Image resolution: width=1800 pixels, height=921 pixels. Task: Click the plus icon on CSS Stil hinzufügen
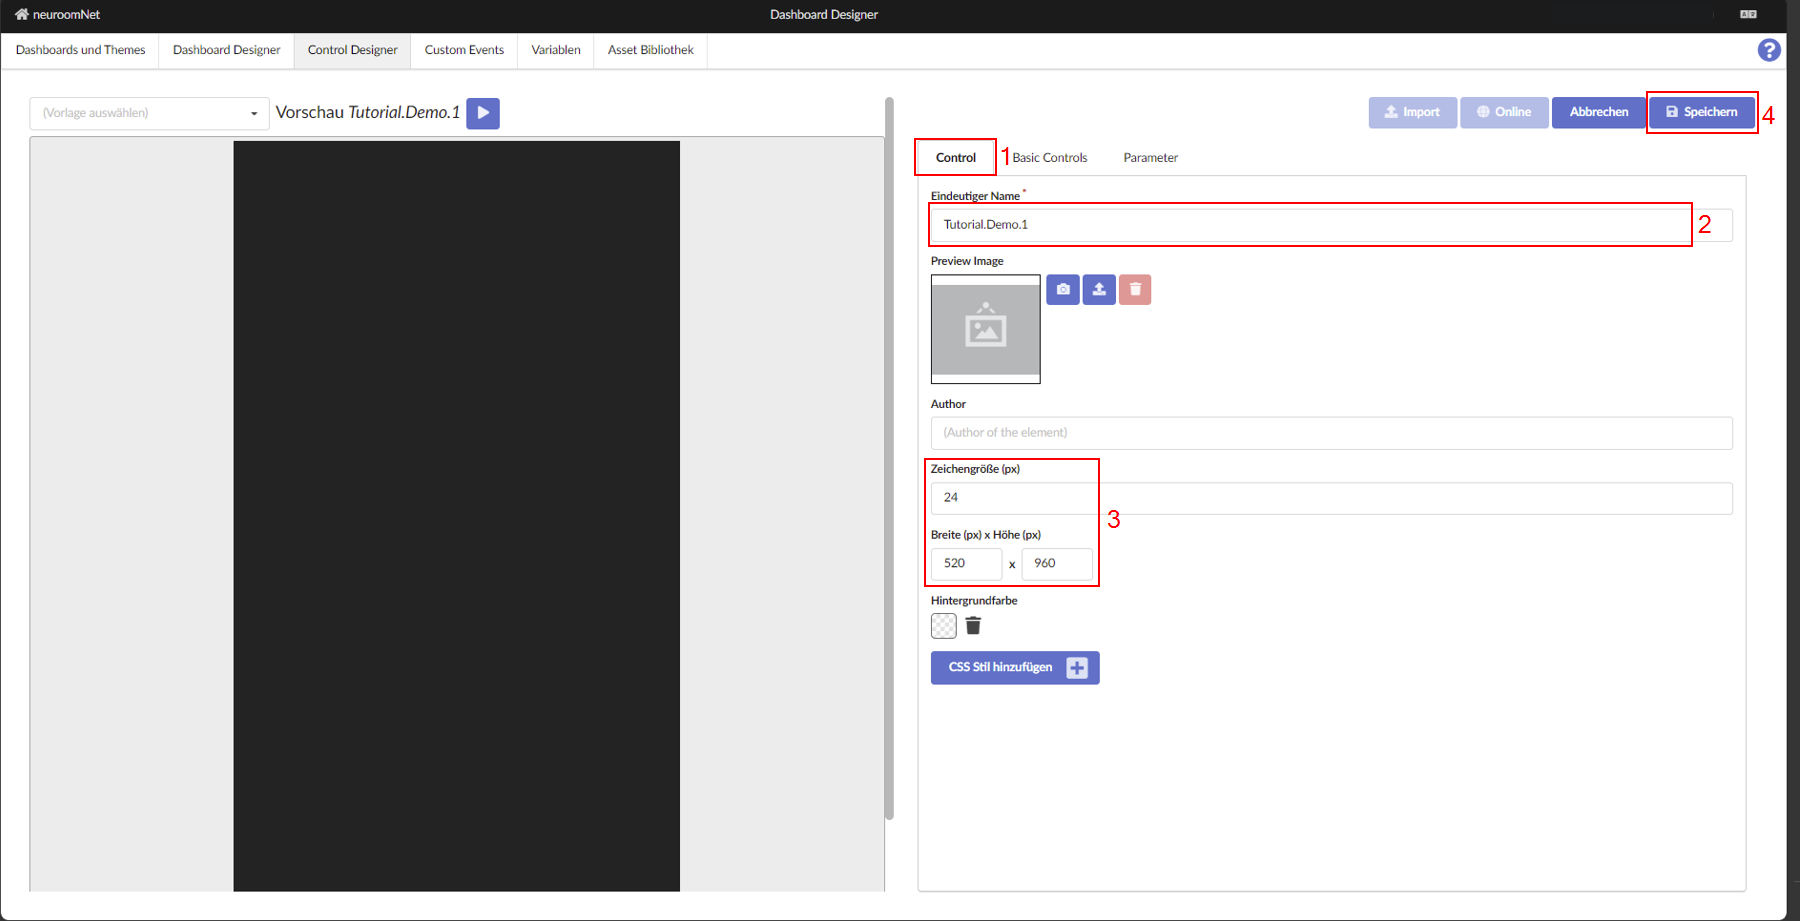coord(1076,668)
